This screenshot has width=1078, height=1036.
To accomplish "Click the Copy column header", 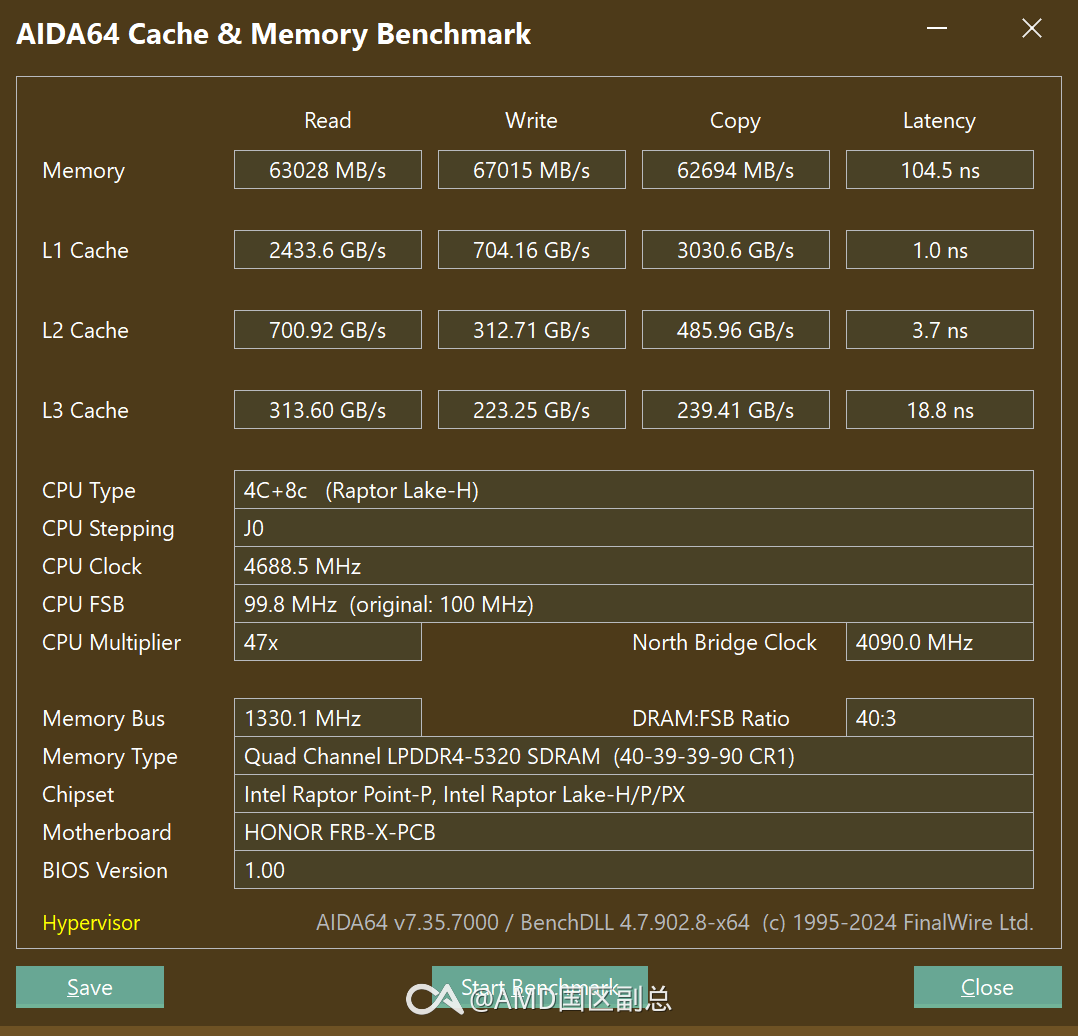I will click(x=736, y=121).
